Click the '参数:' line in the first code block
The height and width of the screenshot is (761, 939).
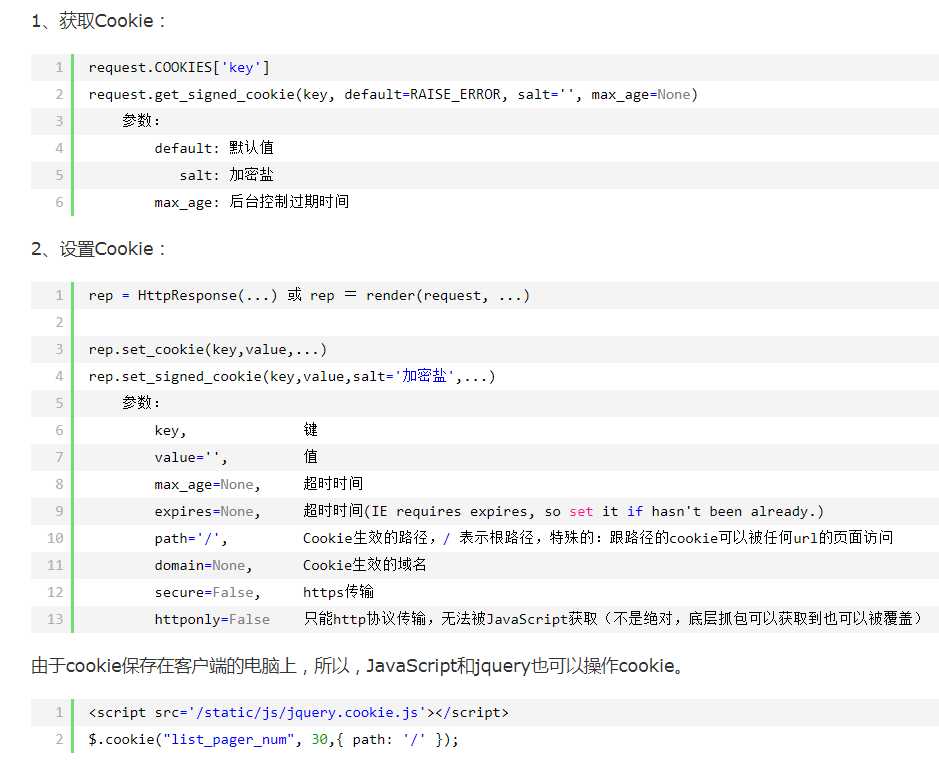tap(141, 121)
